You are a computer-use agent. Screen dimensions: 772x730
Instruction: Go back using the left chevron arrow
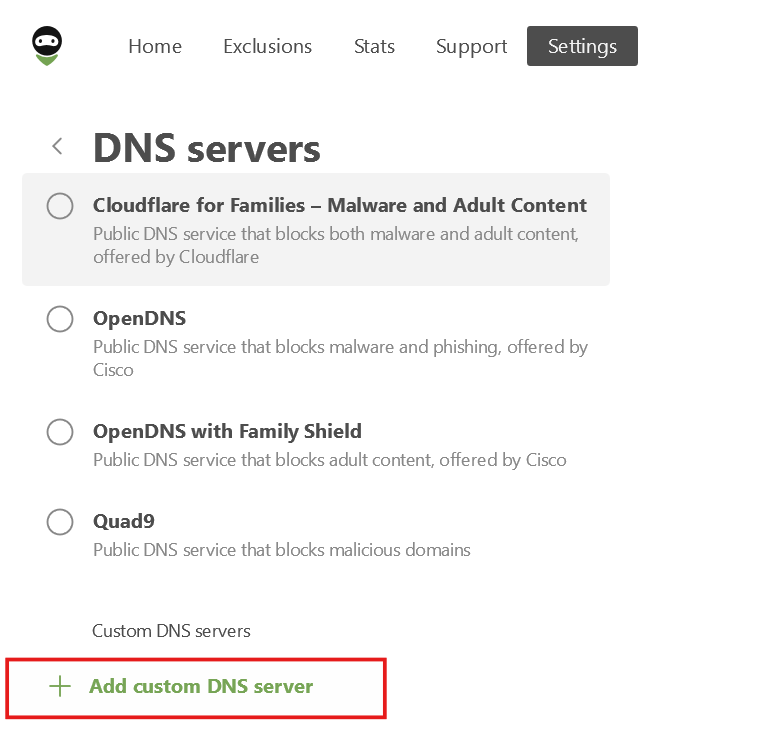click(57, 147)
